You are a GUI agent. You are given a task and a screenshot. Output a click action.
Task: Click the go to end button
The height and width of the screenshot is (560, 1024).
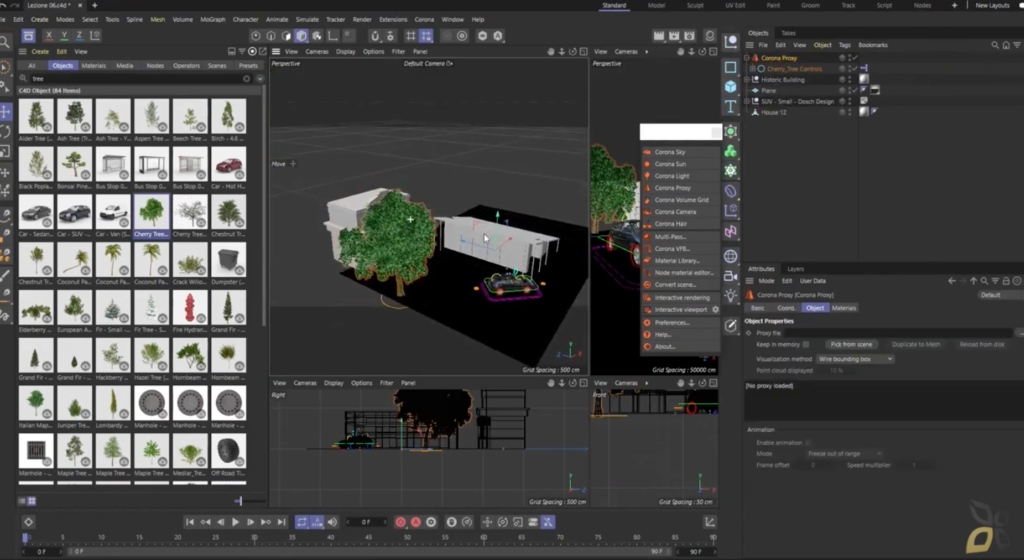coord(281,522)
